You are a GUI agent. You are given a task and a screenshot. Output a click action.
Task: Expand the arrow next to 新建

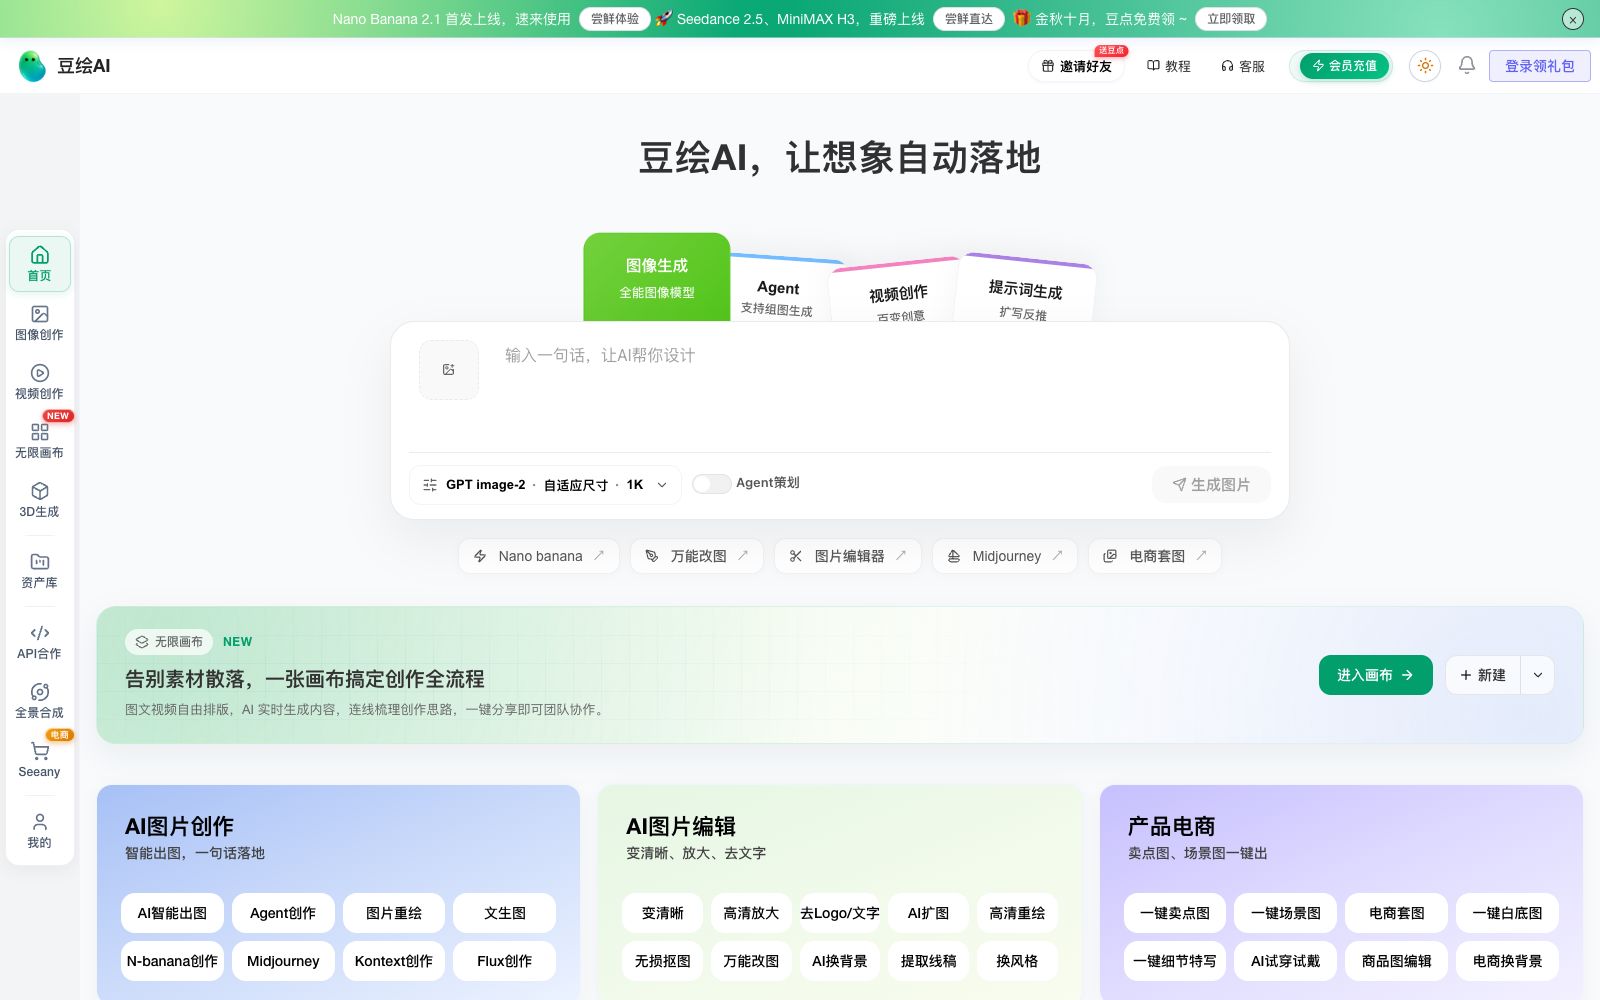click(x=1538, y=675)
